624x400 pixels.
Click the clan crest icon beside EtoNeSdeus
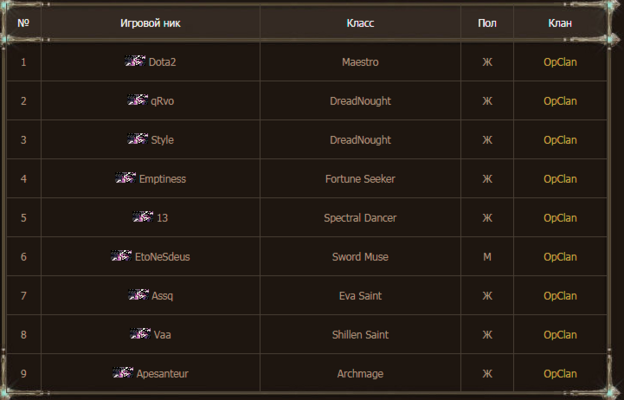[121, 256]
